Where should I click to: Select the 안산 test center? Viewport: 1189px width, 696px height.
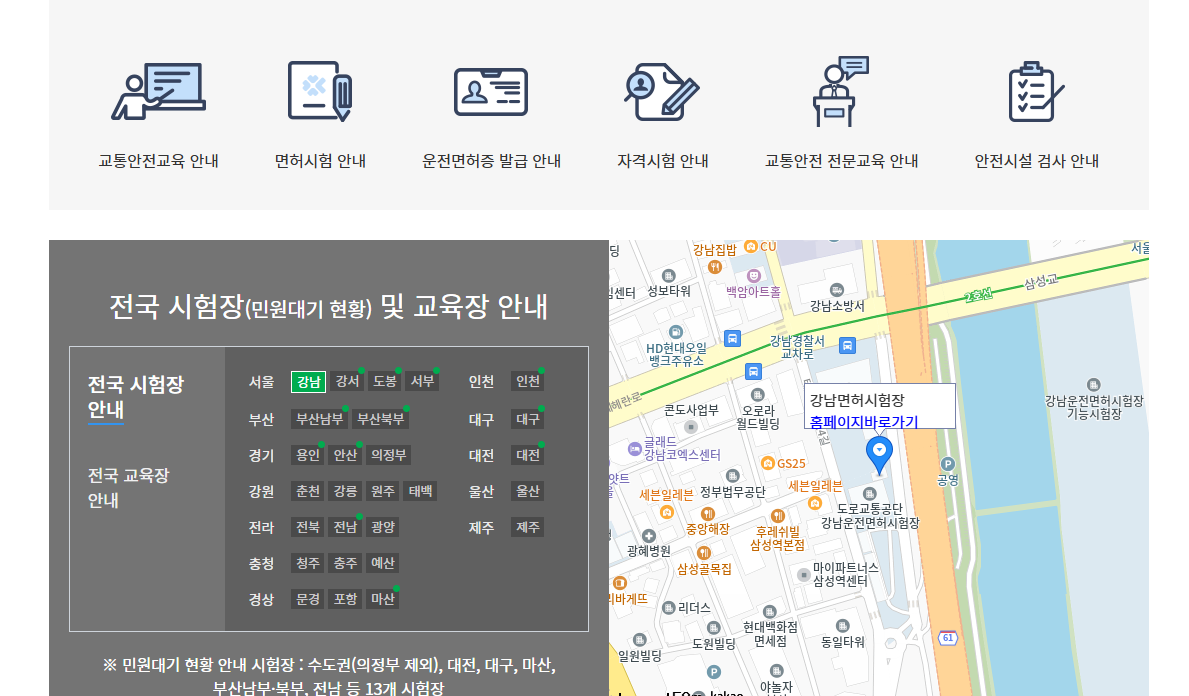click(x=345, y=455)
